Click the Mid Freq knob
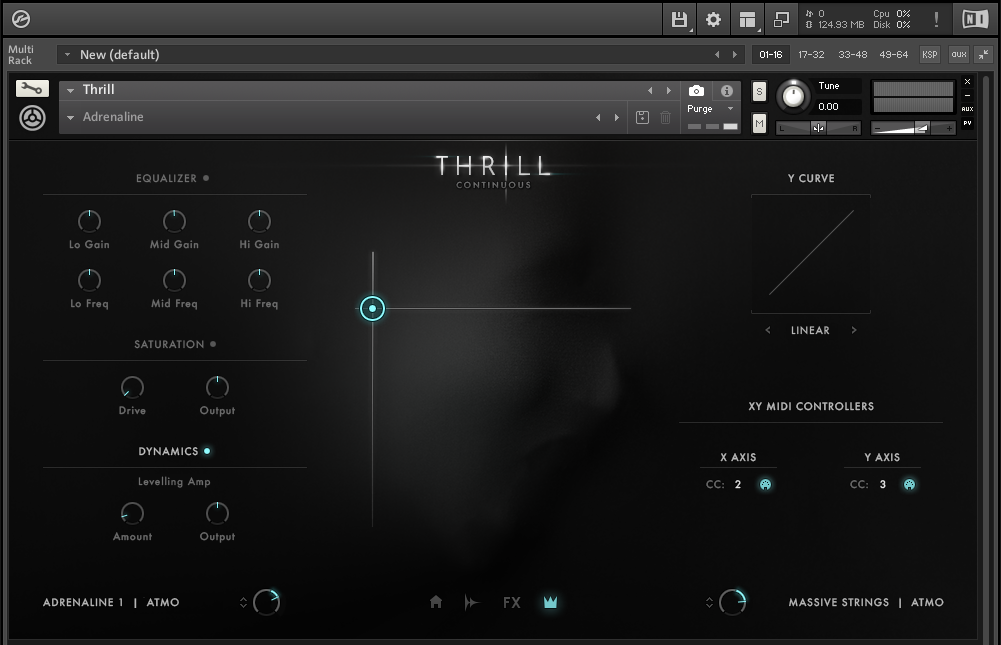 point(174,280)
